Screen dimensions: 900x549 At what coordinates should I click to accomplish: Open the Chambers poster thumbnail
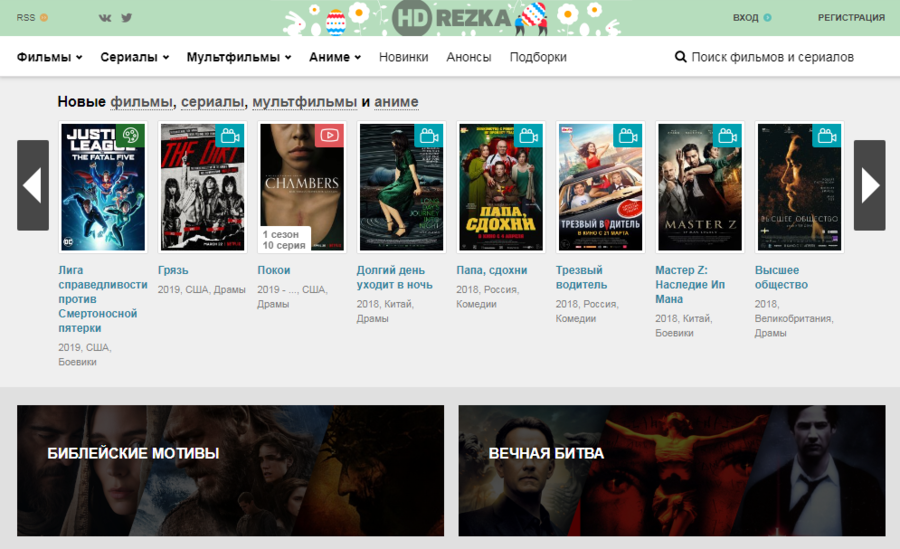302,187
